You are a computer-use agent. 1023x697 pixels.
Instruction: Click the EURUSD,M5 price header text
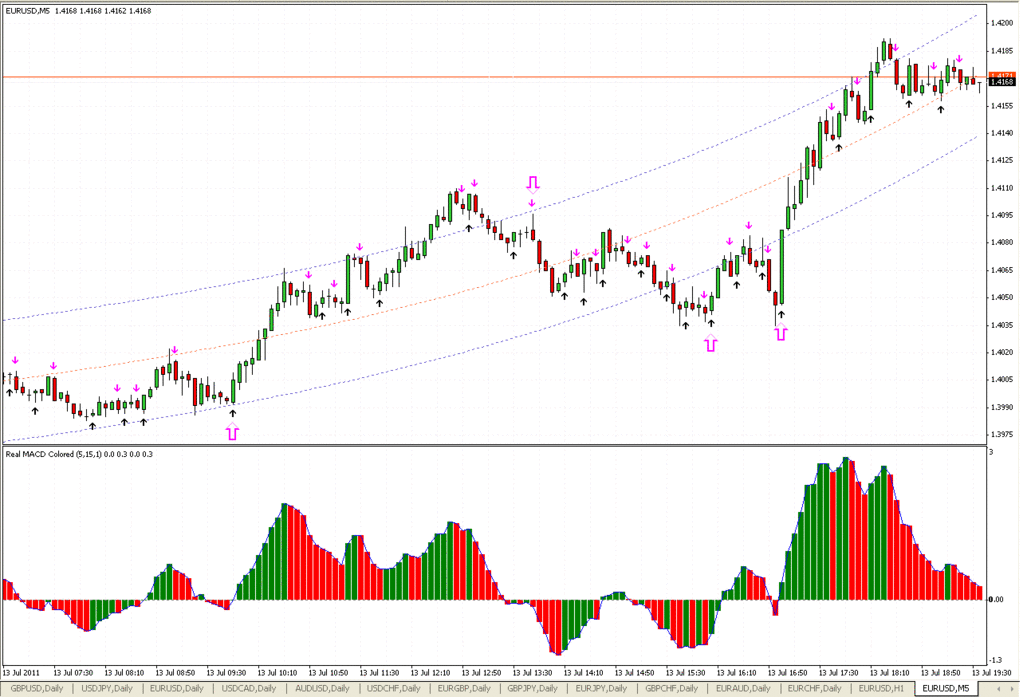click(x=78, y=11)
